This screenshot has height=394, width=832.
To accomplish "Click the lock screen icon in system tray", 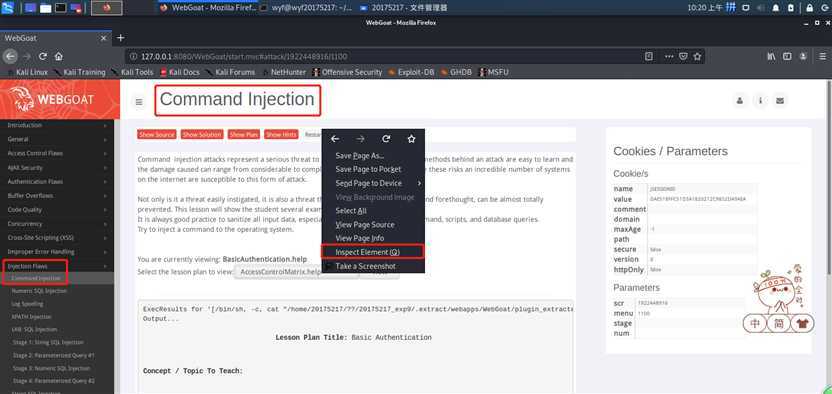I will [x=810, y=8].
